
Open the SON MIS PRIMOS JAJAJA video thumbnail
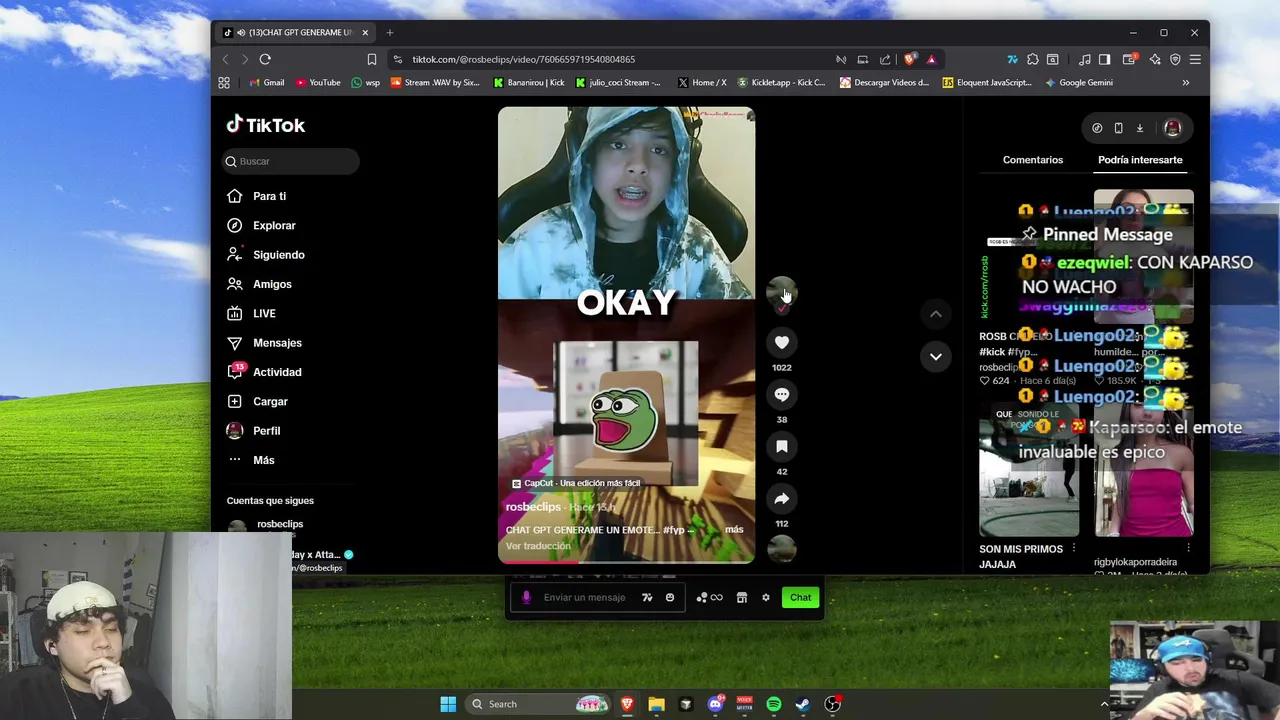tap(1029, 471)
